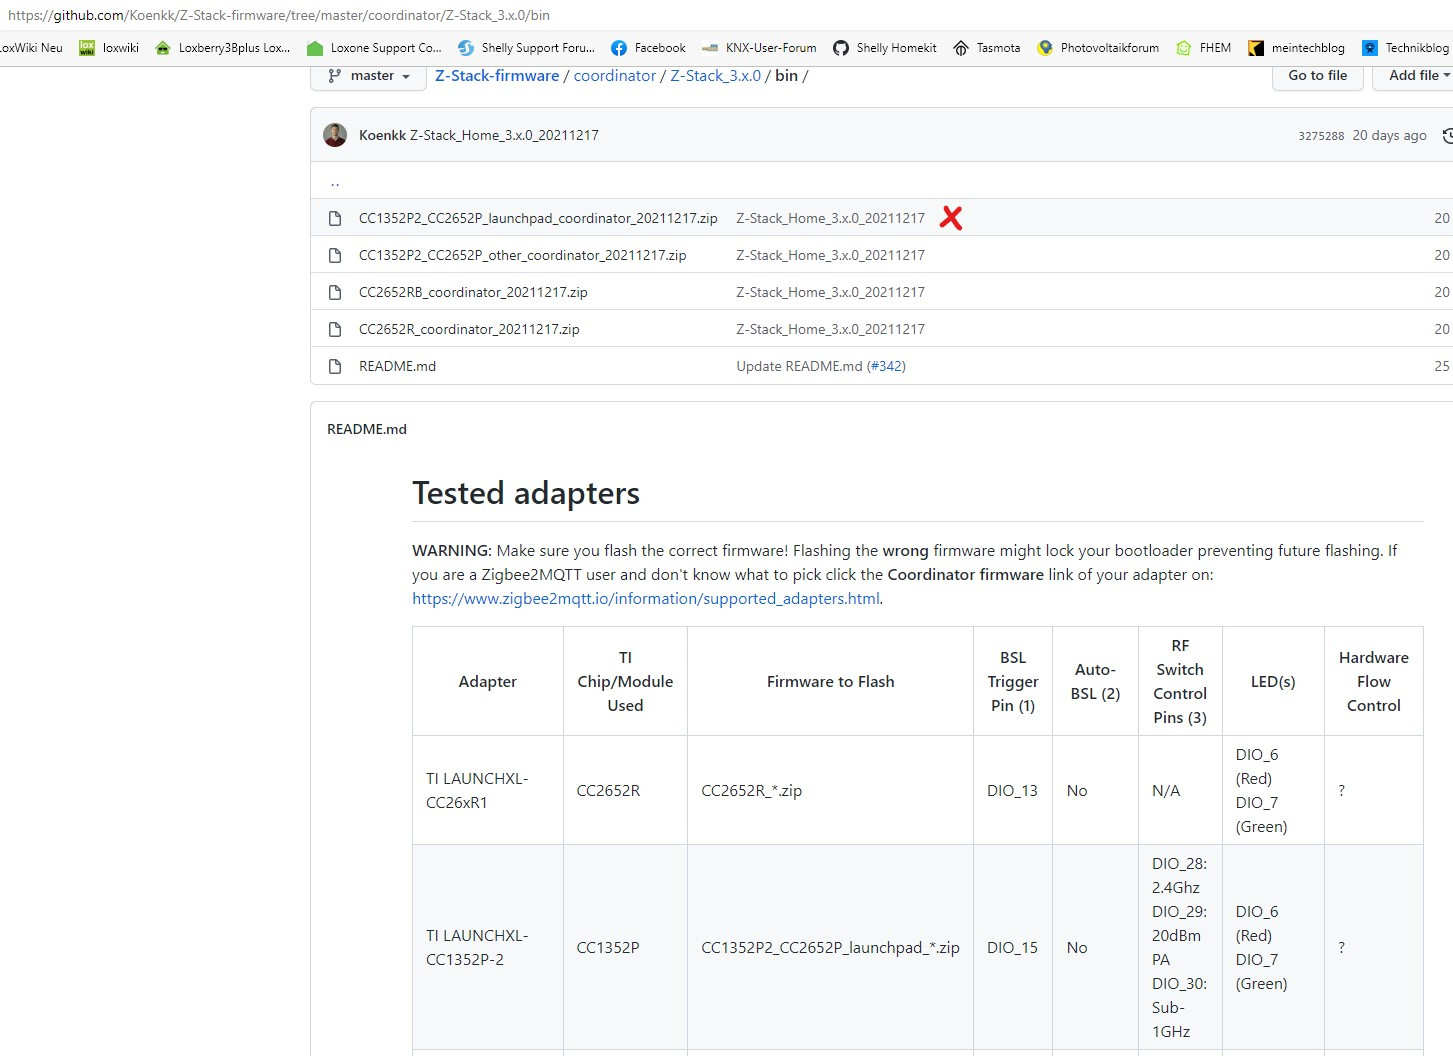Expand the master branch dropdown

(369, 76)
